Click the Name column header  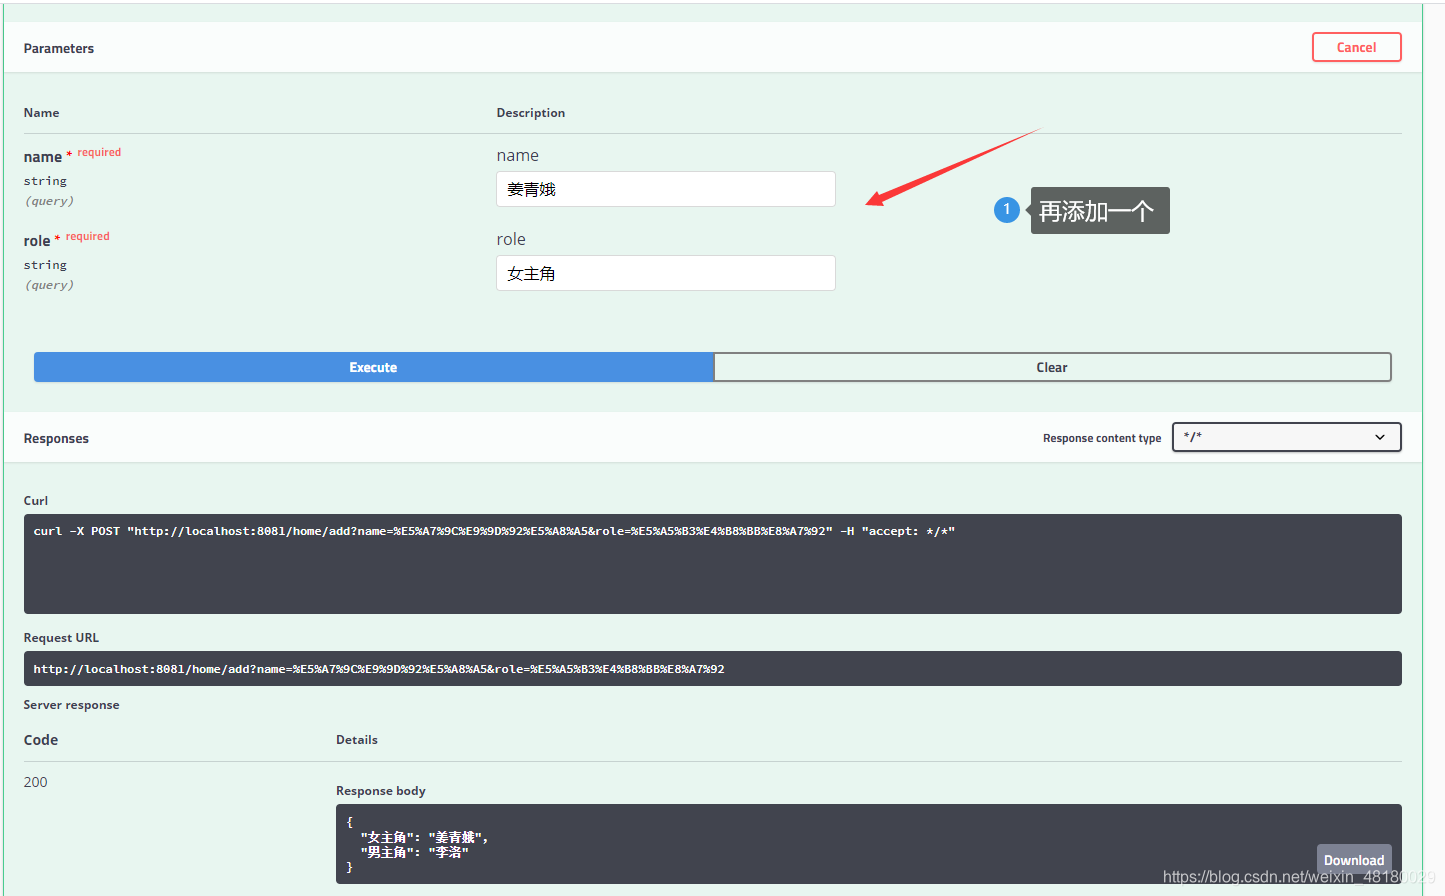click(42, 113)
